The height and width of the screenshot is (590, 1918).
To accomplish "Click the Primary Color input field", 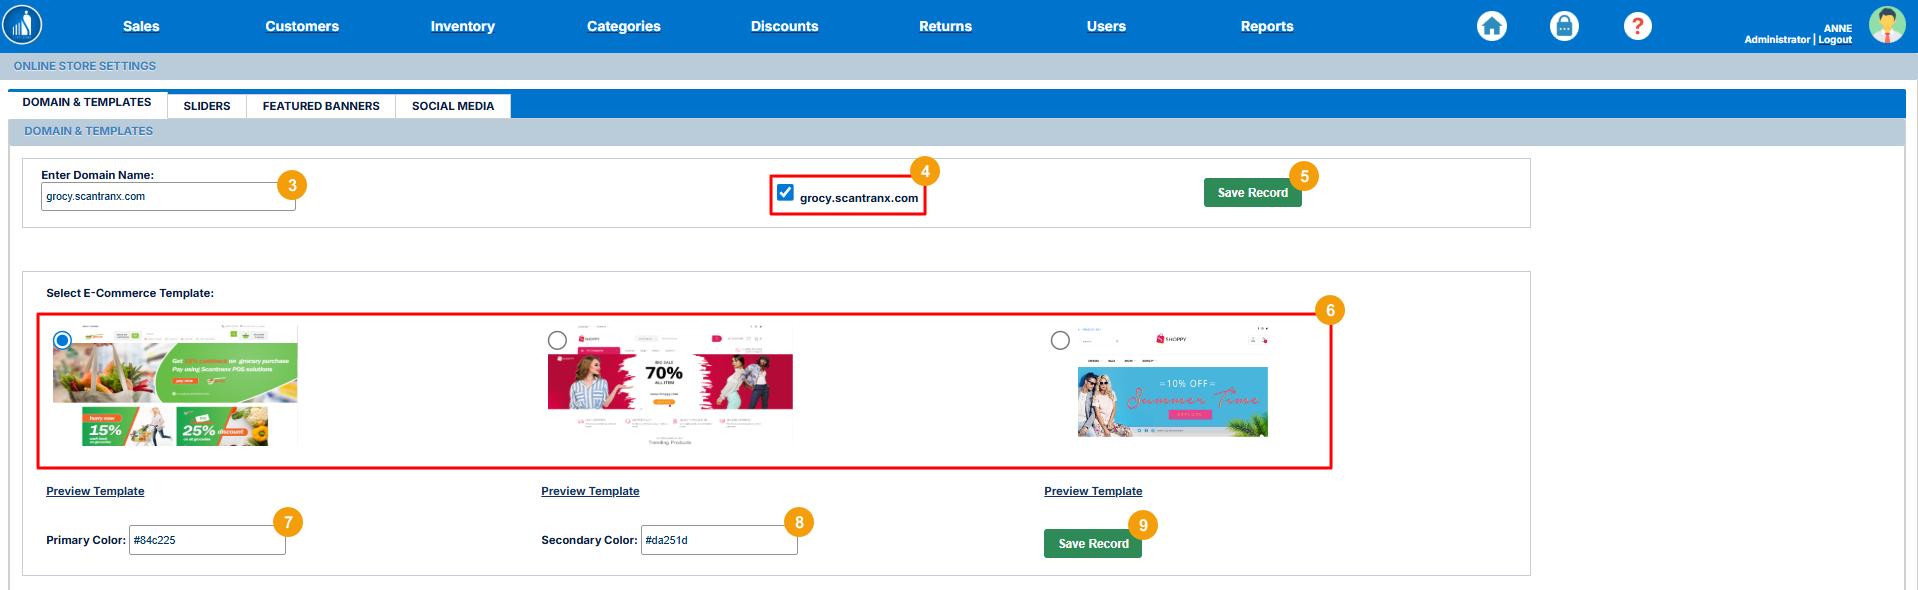I will pos(206,540).
